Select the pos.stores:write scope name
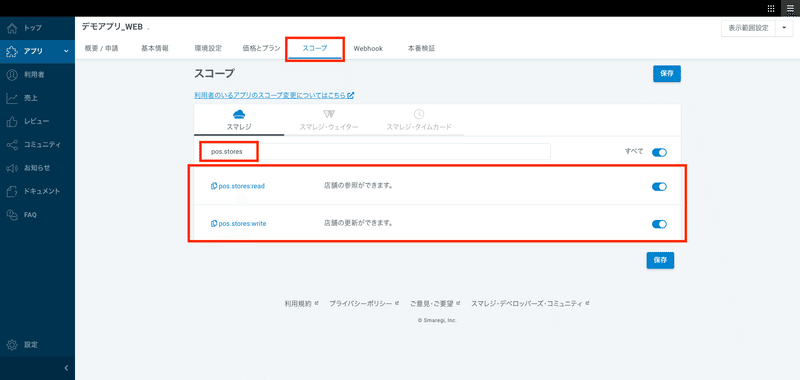Image resolution: width=800 pixels, height=380 pixels. (x=243, y=223)
